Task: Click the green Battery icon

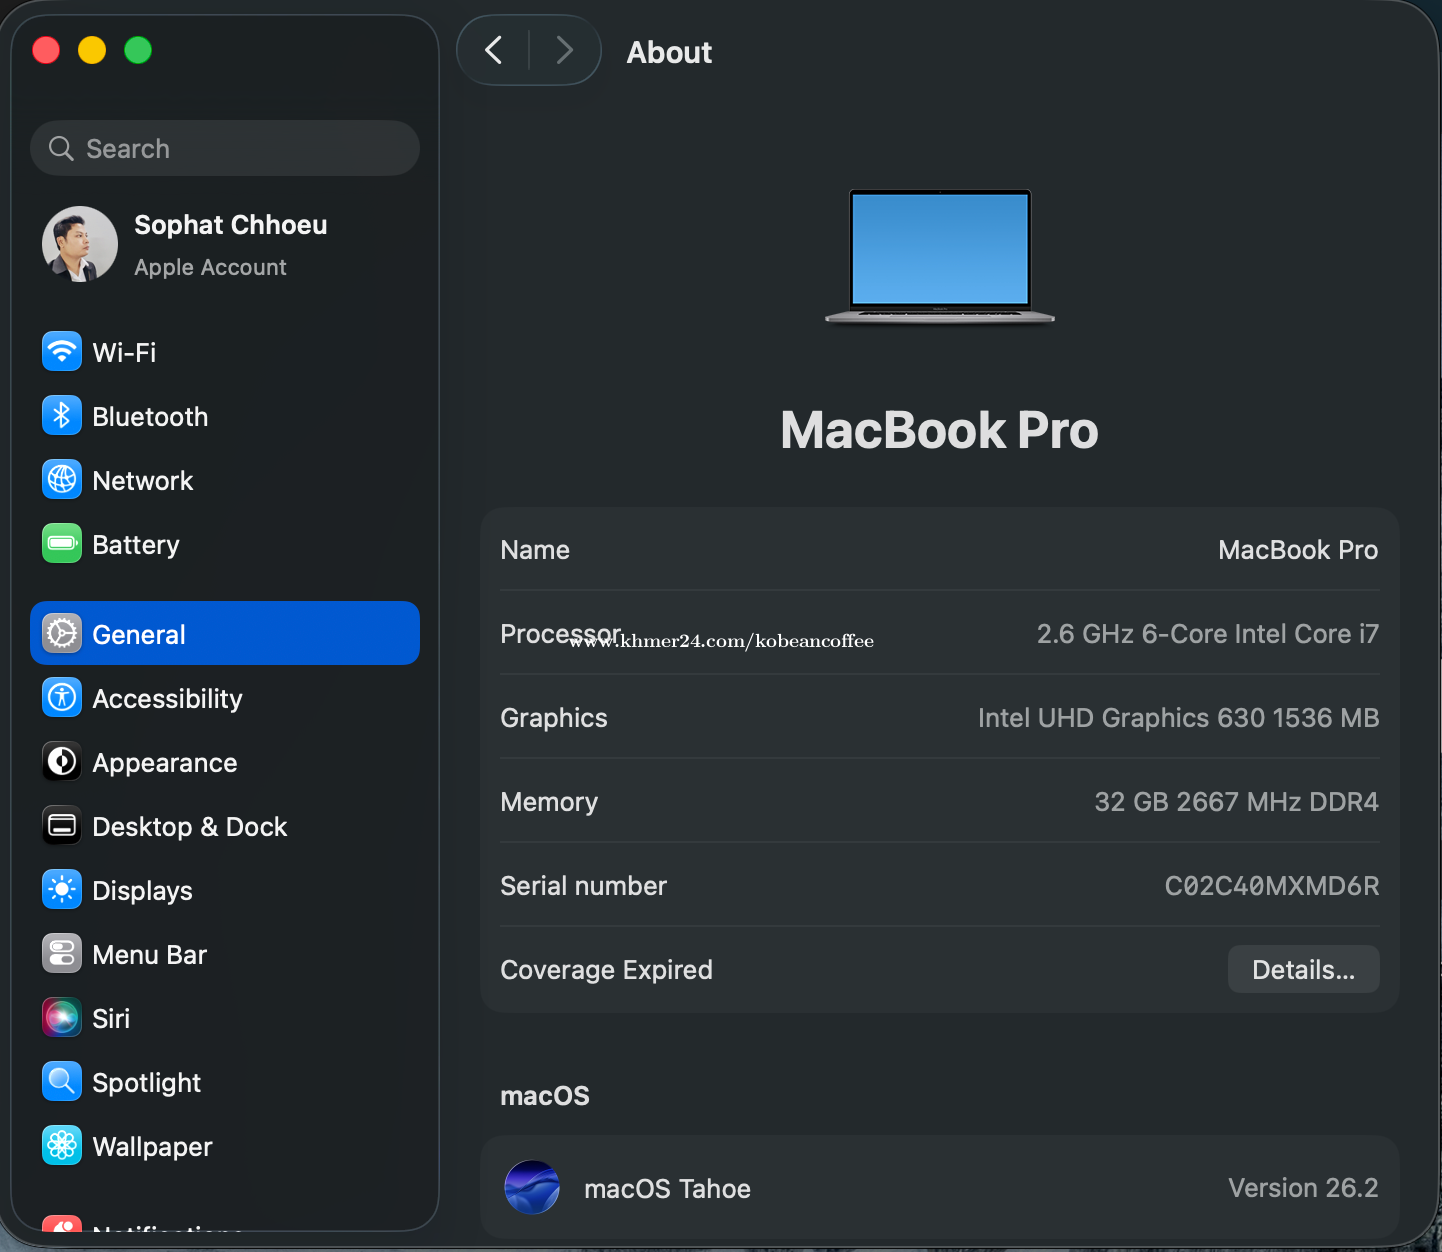Action: click(62, 544)
